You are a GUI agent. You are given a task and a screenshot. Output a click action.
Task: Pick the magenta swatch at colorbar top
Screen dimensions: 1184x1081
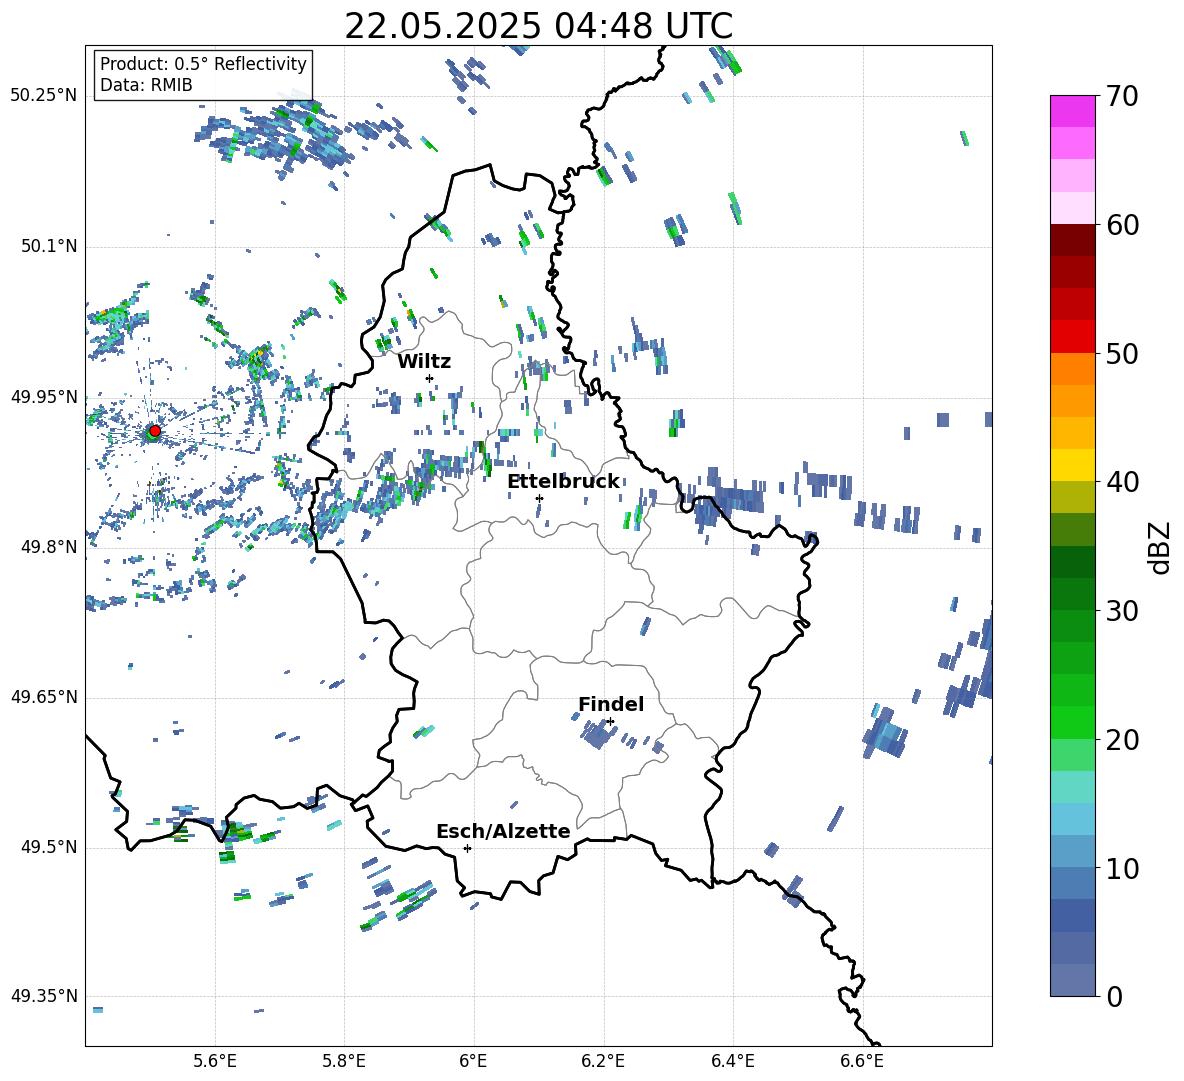click(1073, 111)
